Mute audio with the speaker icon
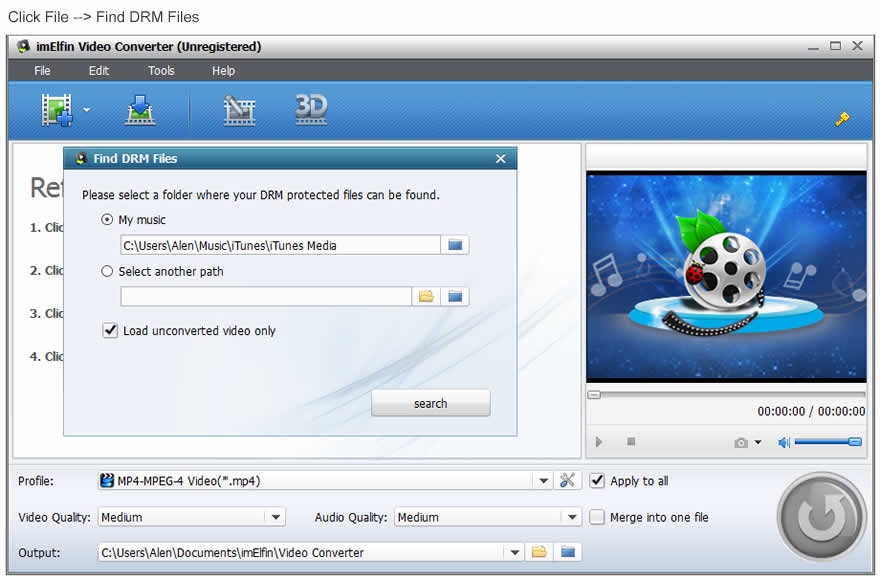The height and width of the screenshot is (580, 880). point(784,442)
